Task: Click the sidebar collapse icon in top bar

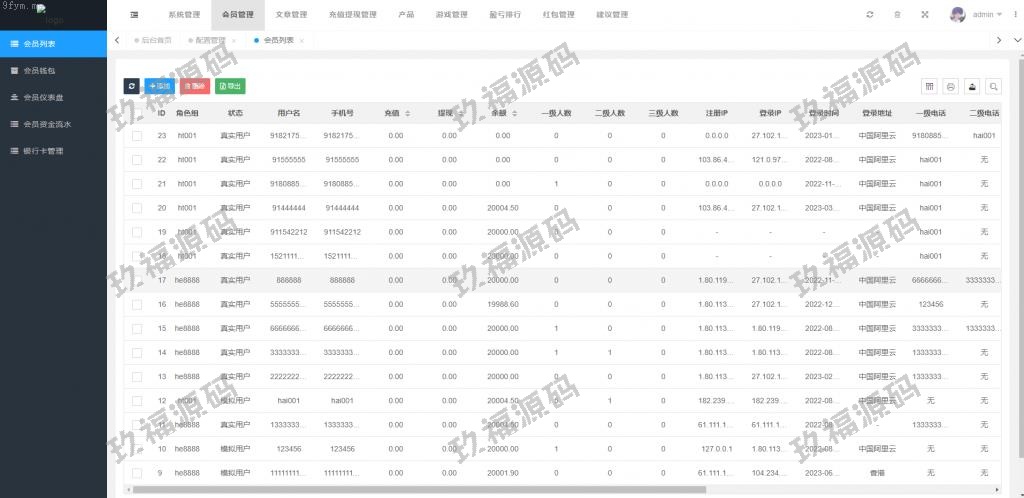Action: 134,15
